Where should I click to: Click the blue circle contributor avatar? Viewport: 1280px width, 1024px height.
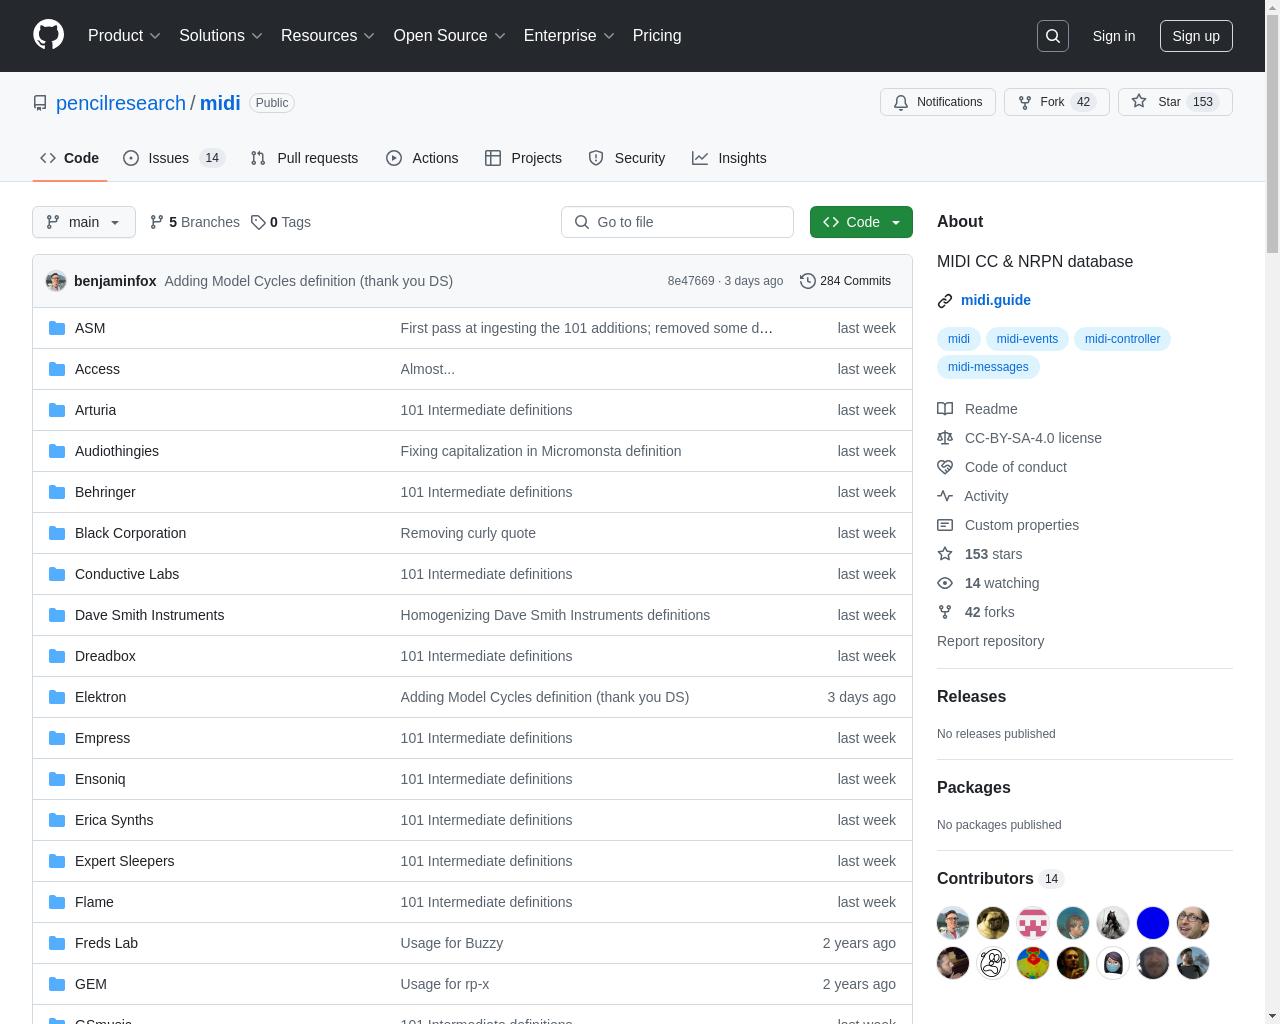pyautogui.click(x=1153, y=923)
